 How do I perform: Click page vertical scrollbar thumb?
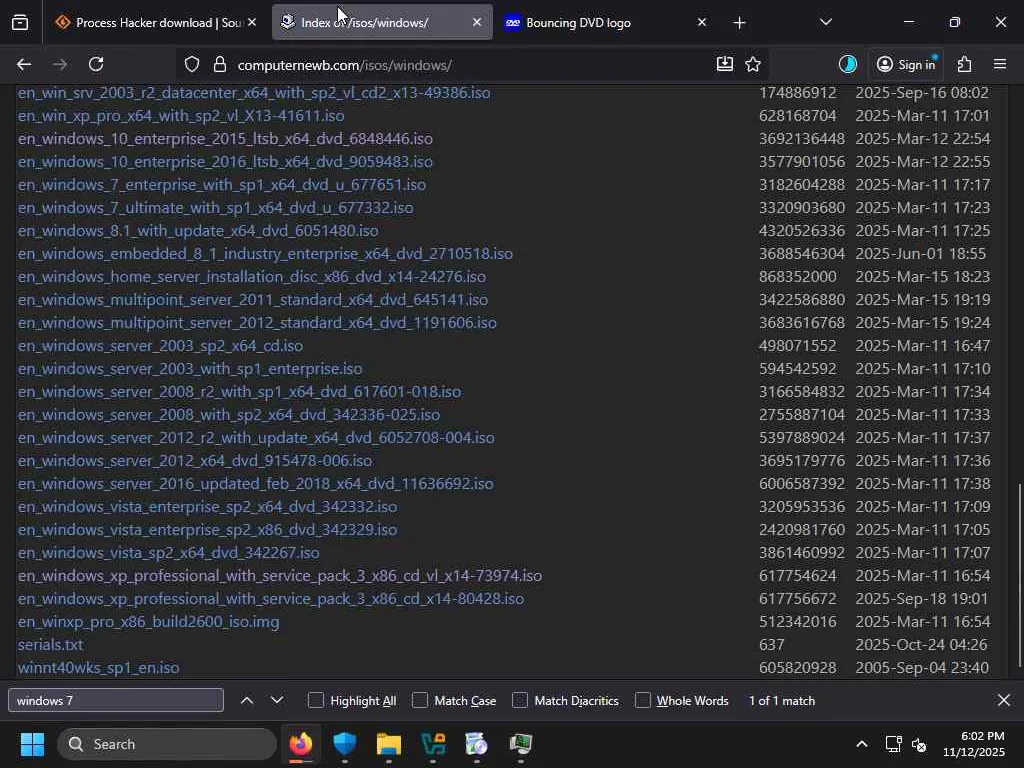(1019, 575)
